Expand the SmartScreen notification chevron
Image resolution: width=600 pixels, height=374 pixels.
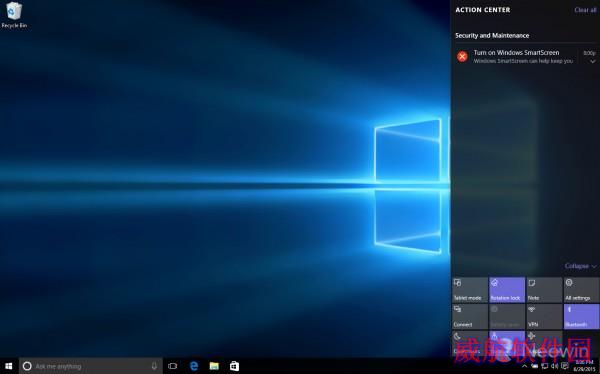593,61
